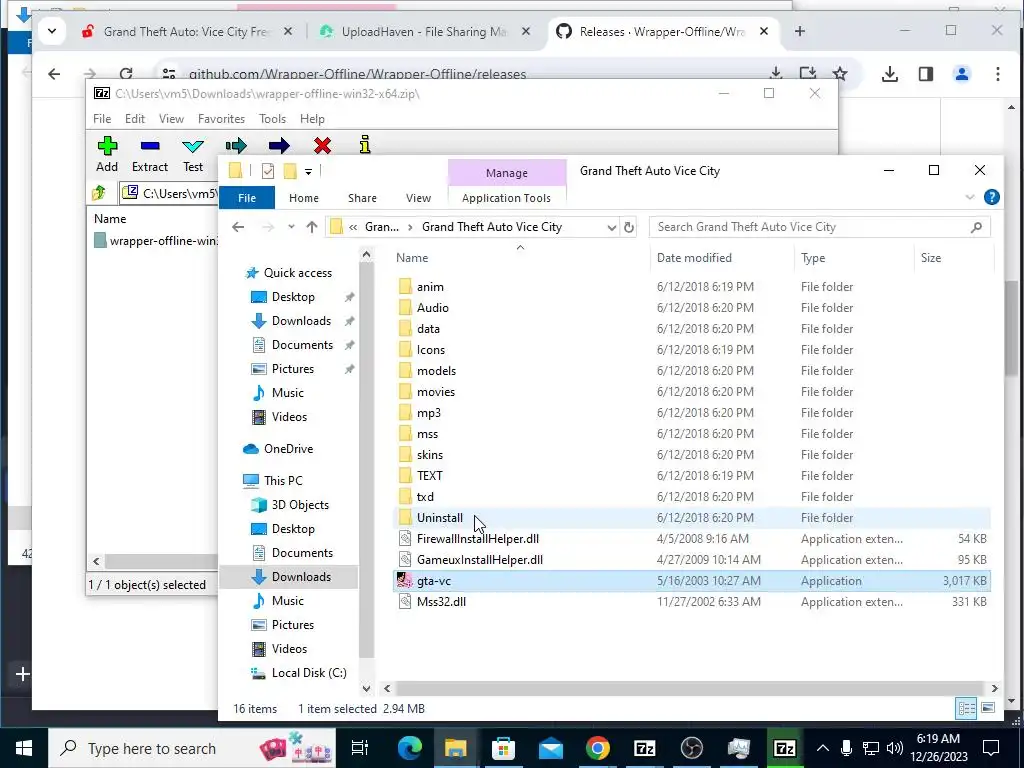
Task: Click the 7-Zip up-folder icon
Action: click(x=99, y=193)
